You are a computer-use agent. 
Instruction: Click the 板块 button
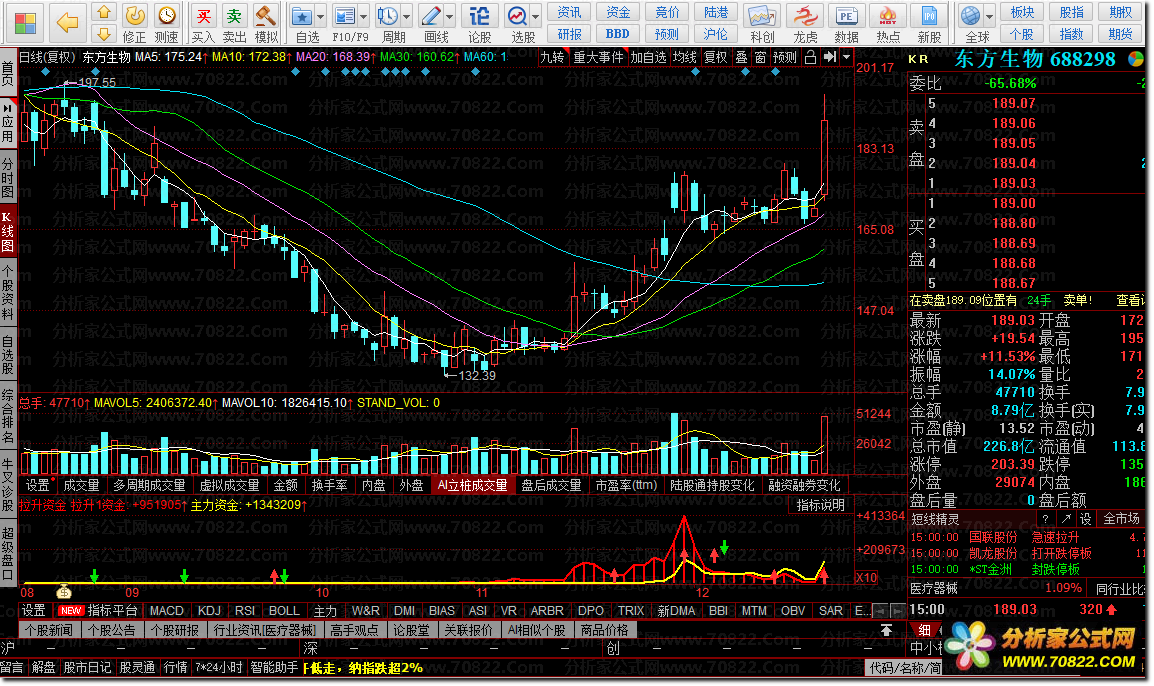pyautogui.click(x=1022, y=13)
